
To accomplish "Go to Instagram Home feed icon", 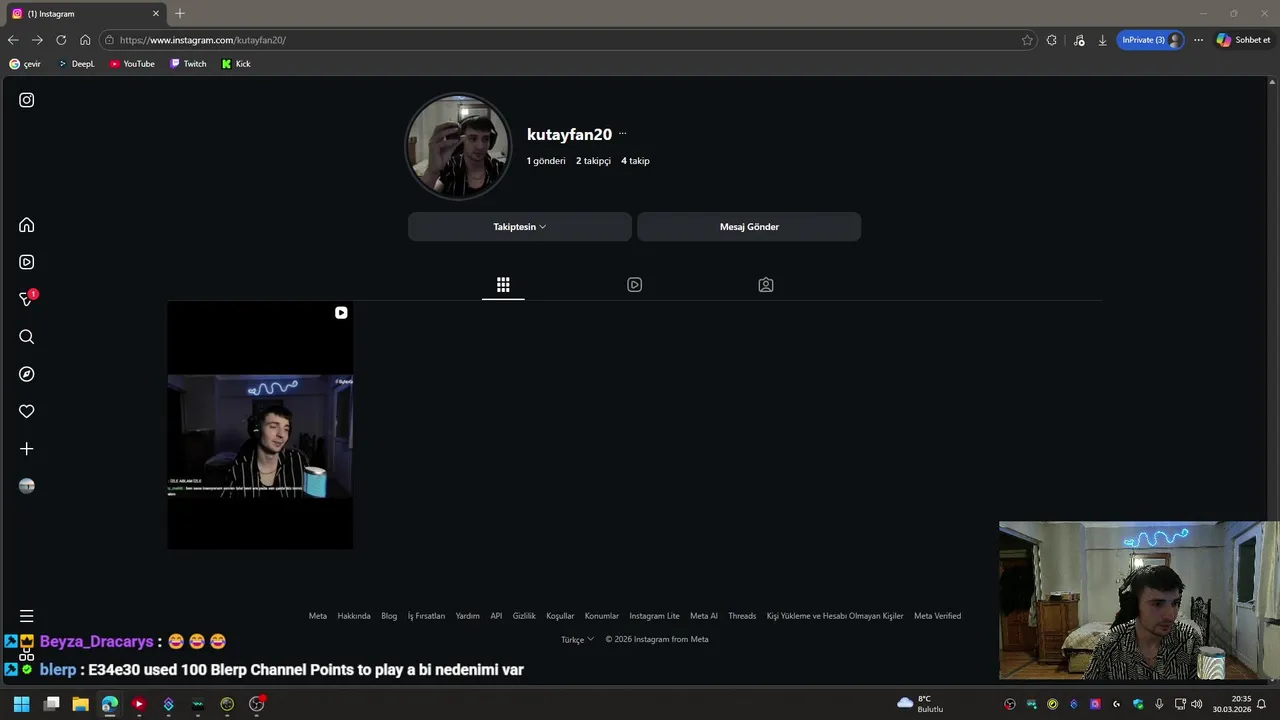I will point(27,225).
